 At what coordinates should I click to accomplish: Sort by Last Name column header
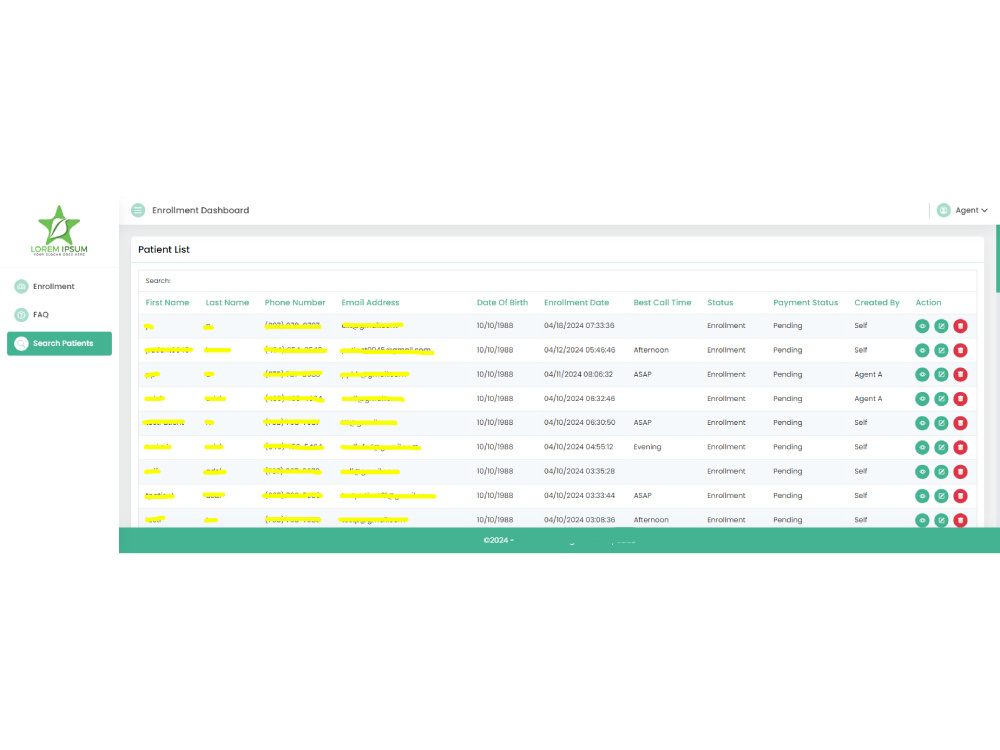[x=227, y=302]
